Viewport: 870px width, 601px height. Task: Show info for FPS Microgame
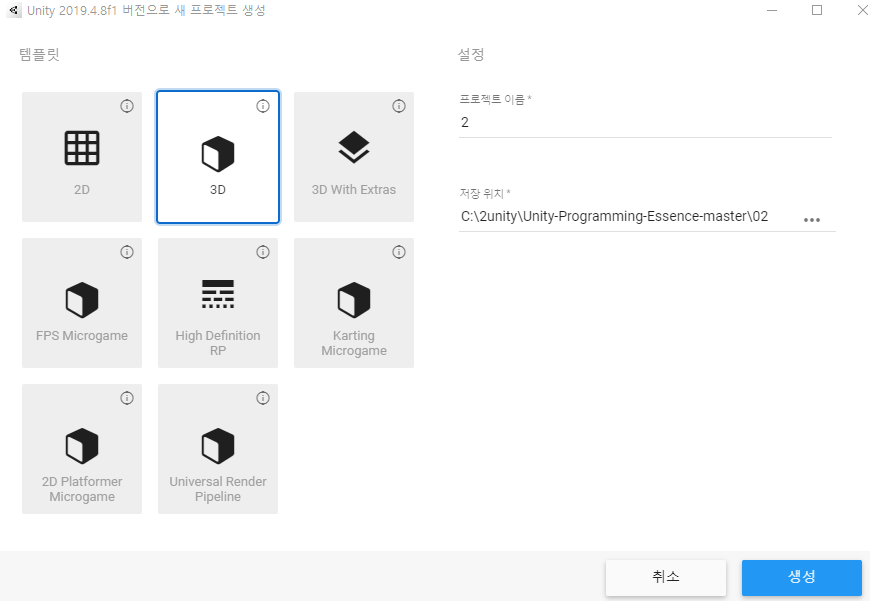tap(127, 252)
